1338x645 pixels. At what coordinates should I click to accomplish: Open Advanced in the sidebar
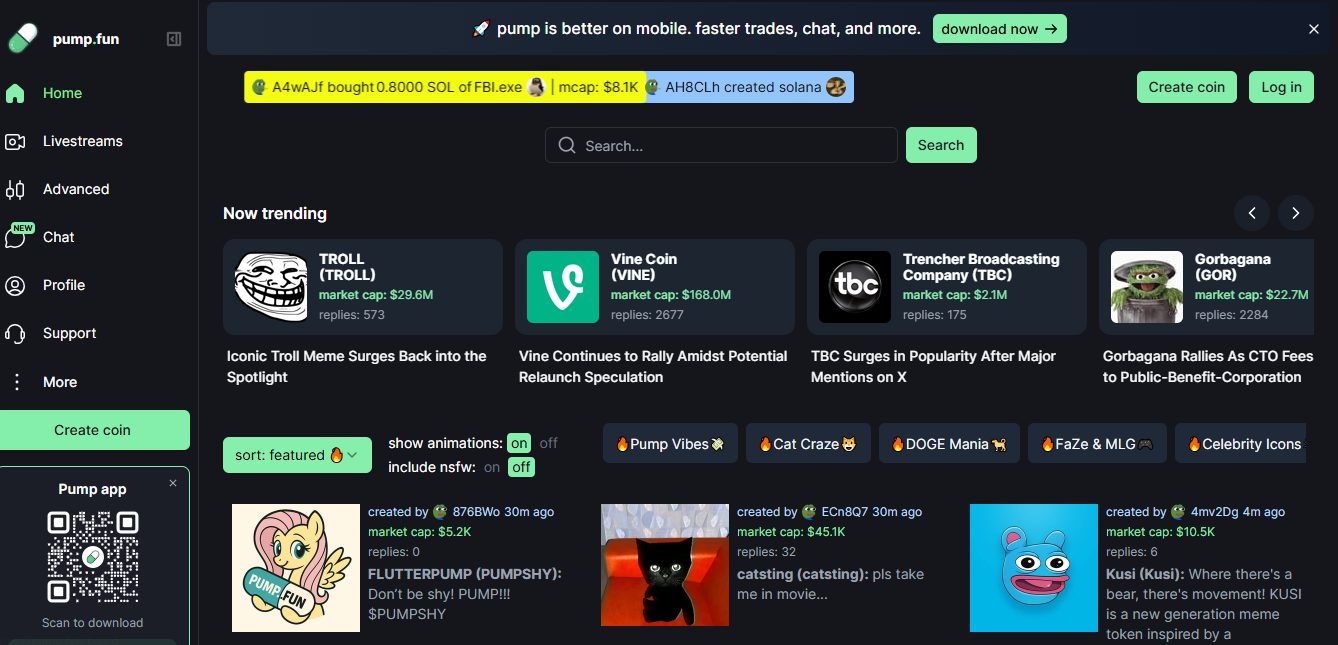76,189
